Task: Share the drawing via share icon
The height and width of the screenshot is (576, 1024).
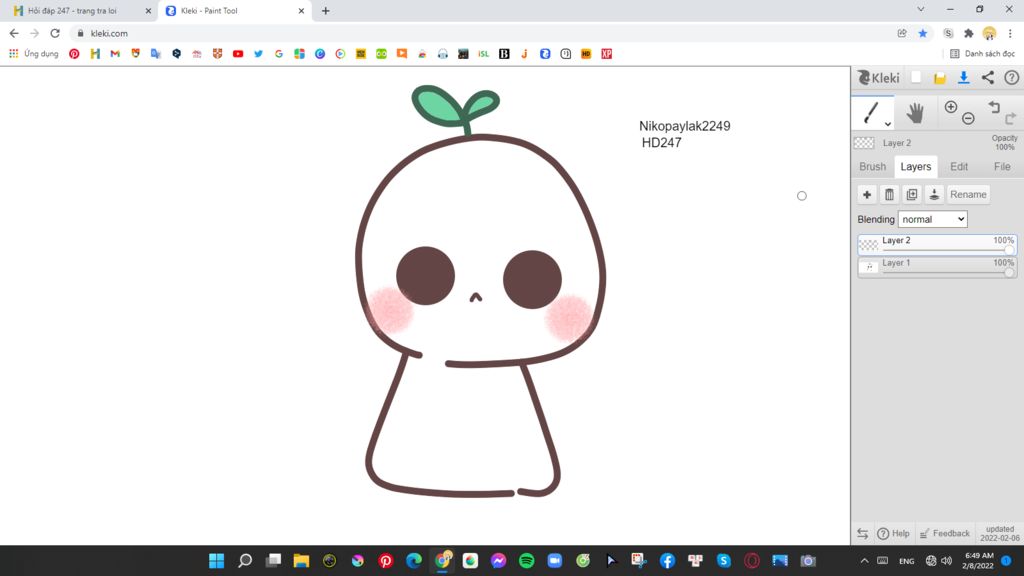Action: pyautogui.click(x=987, y=78)
